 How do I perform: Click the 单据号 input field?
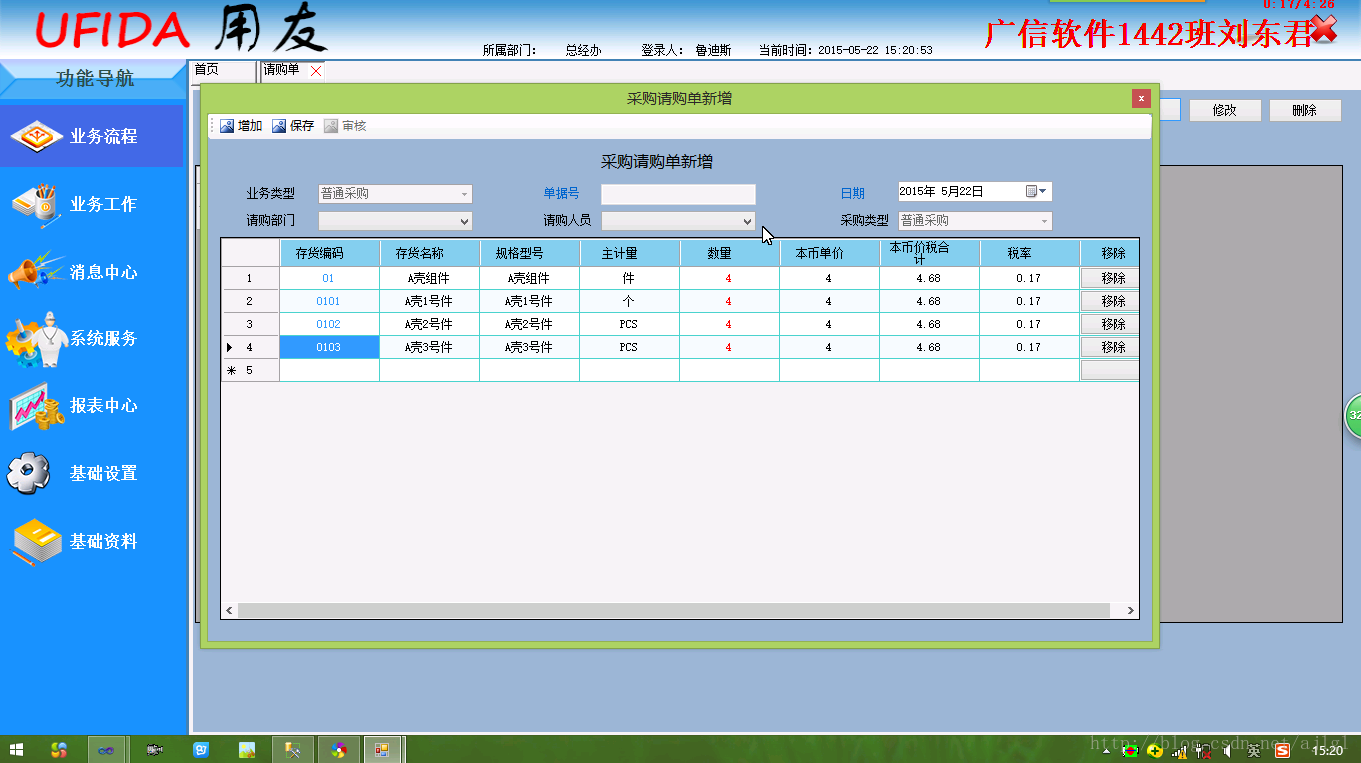coord(678,194)
